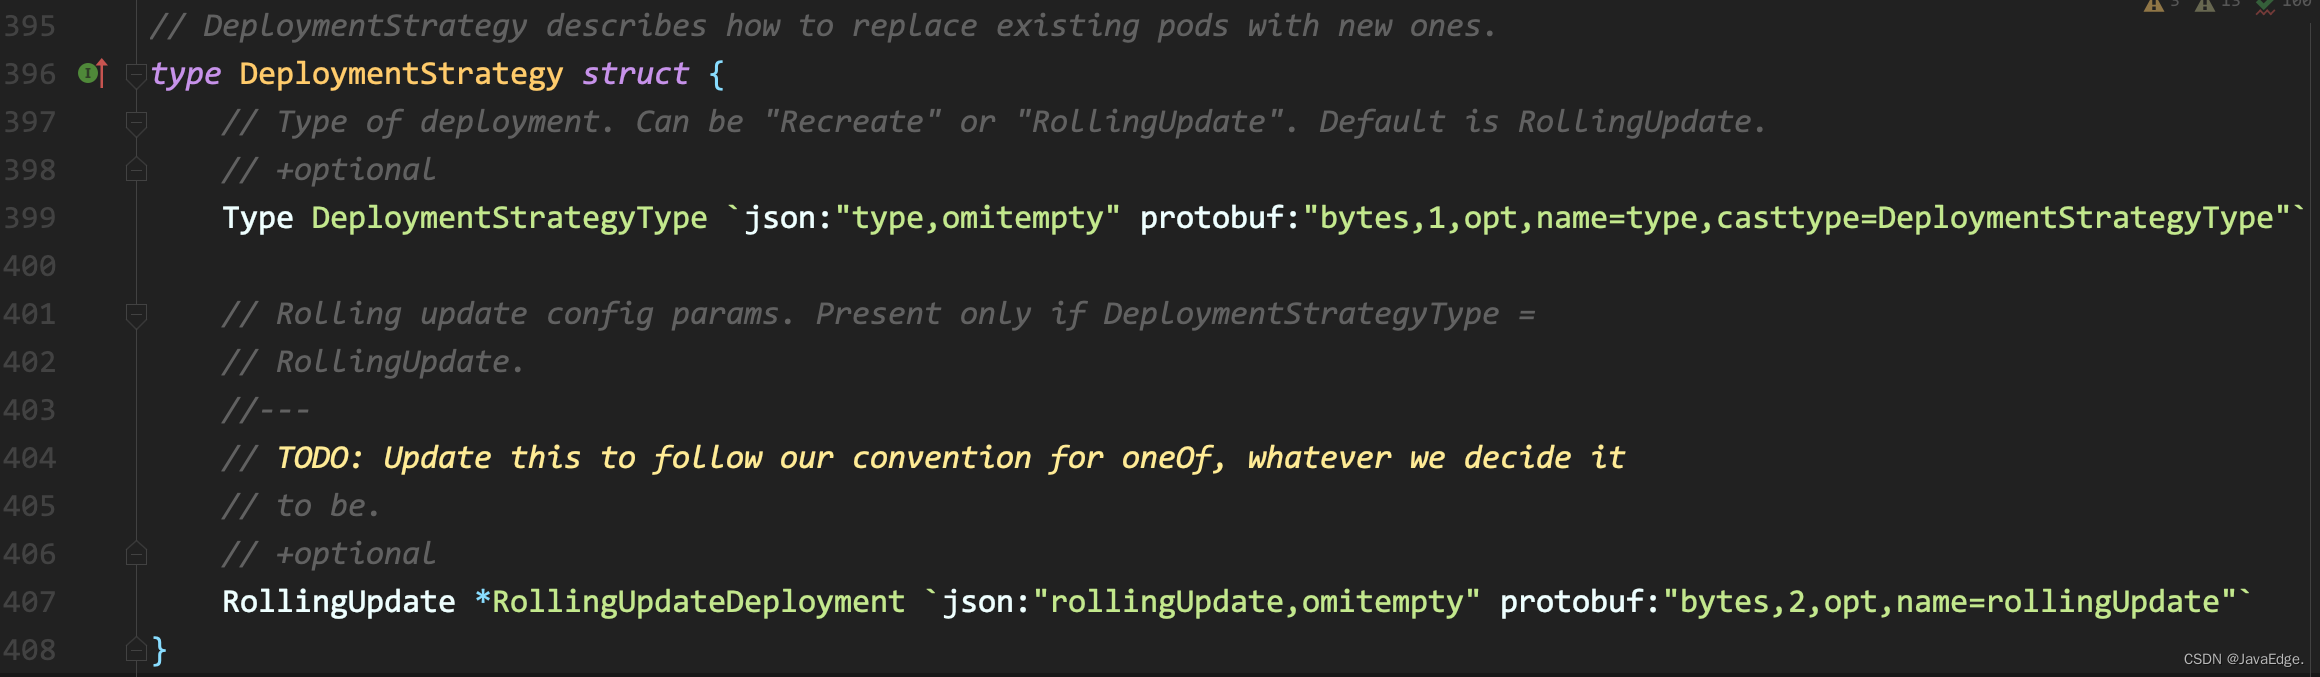Click line number 407 in the gutter
2320x677 pixels.
click(x=29, y=602)
